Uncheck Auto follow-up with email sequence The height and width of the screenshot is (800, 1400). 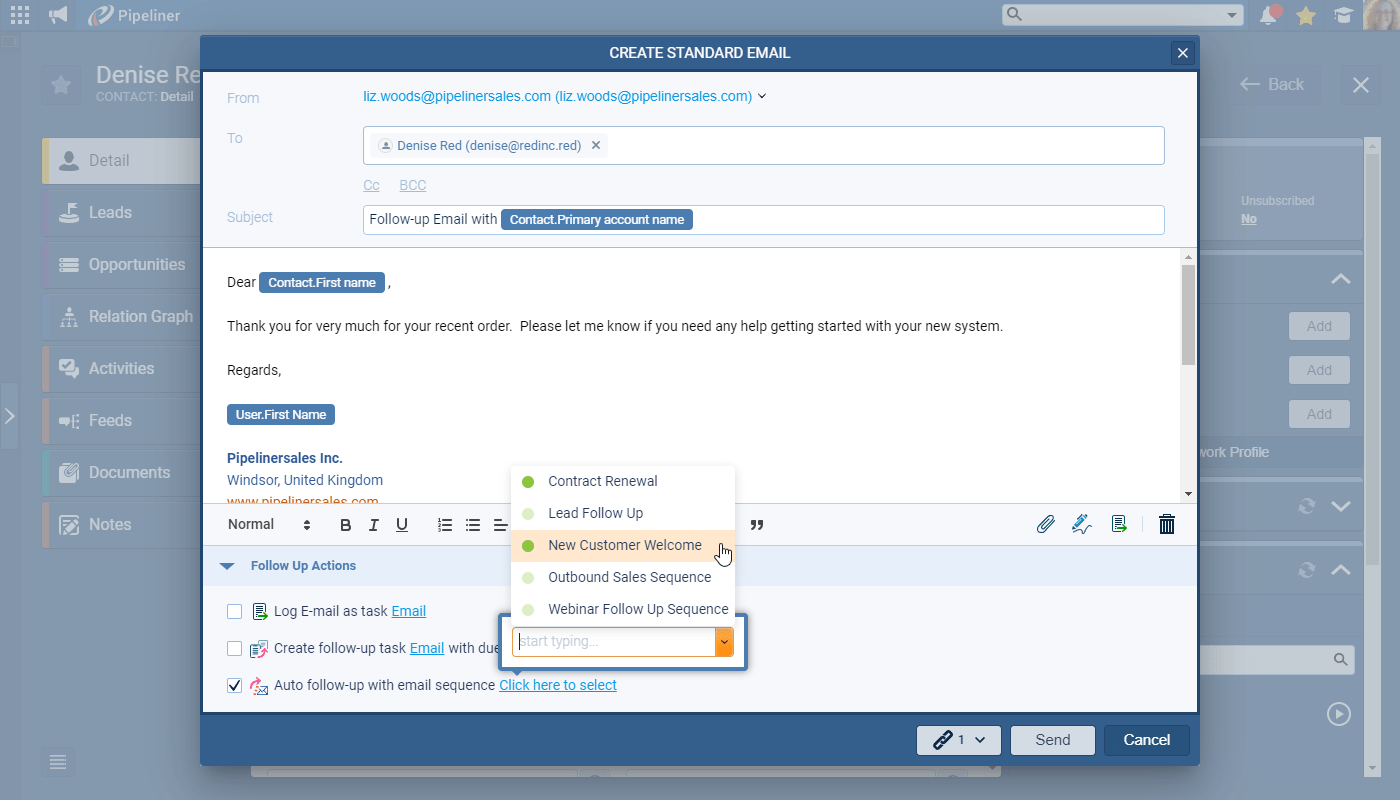tap(234, 685)
